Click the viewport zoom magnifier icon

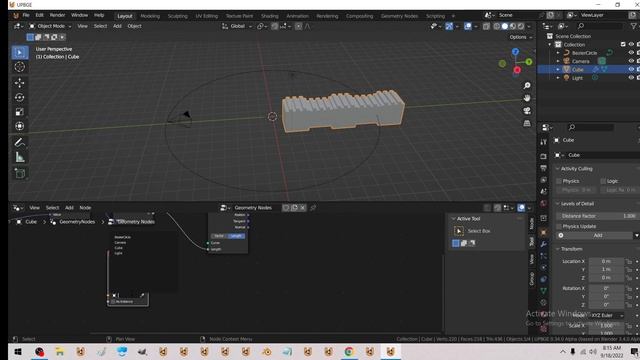pyautogui.click(x=527, y=86)
